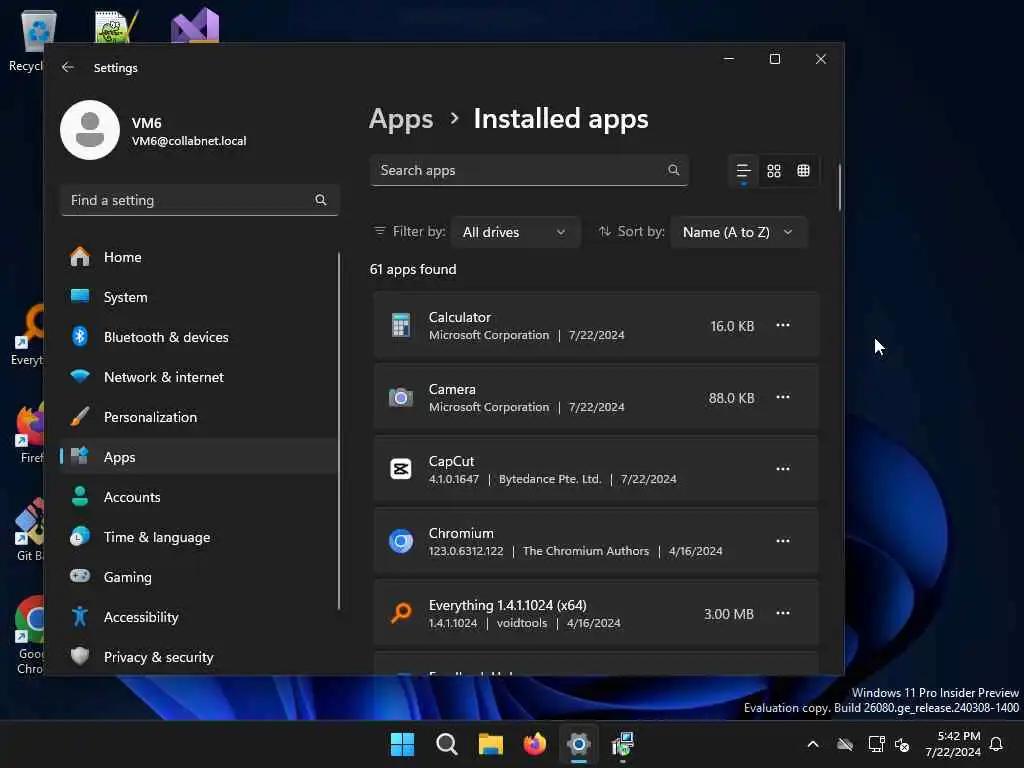The height and width of the screenshot is (768, 1024).
Task: Click the 3.00 MB size value
Action: point(729,614)
